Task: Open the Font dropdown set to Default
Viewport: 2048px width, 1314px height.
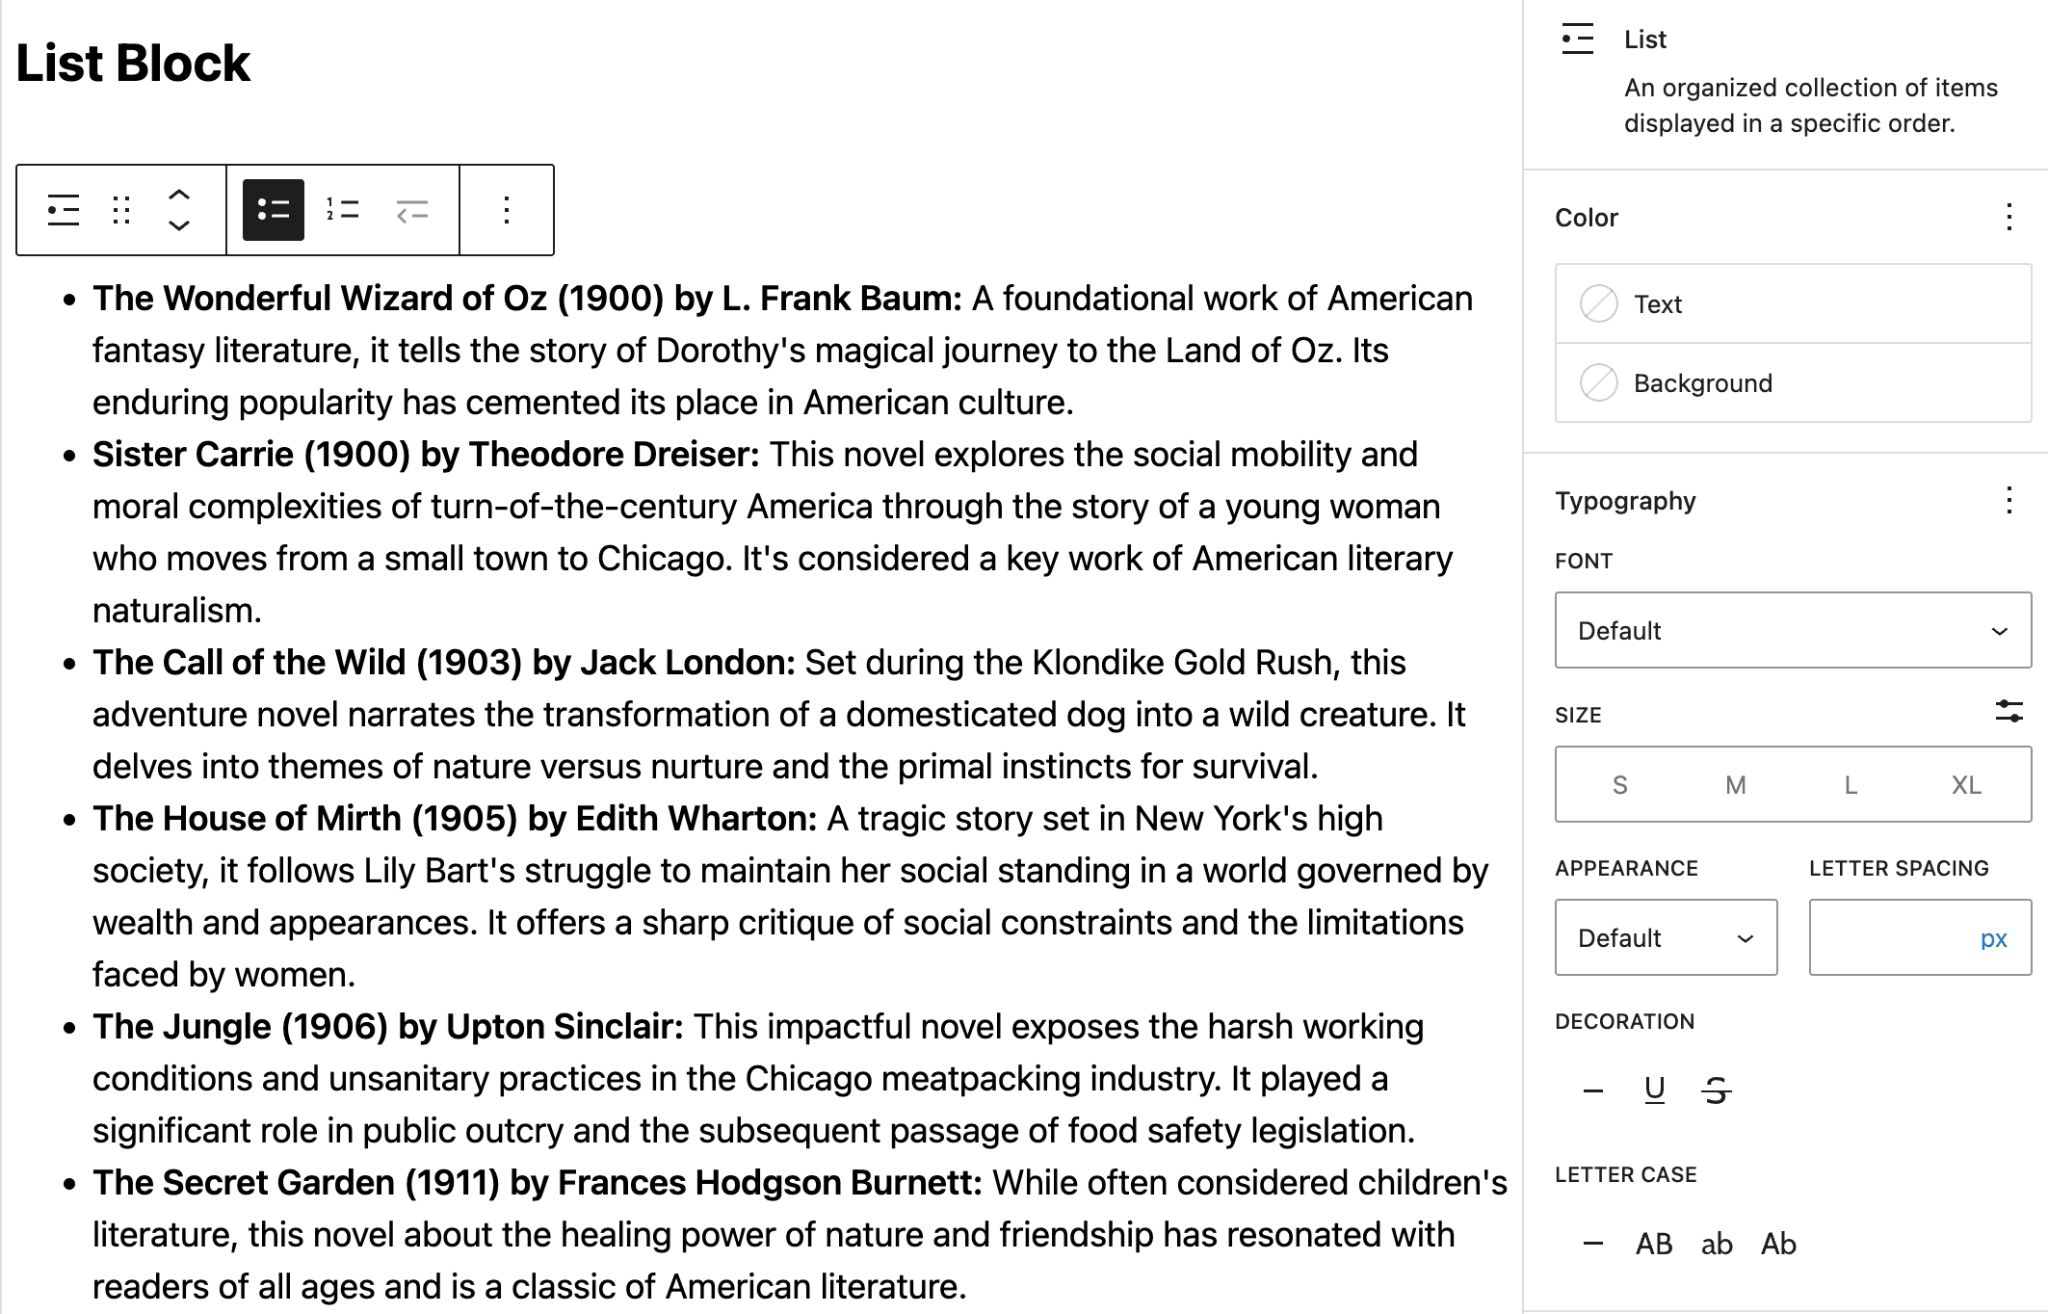Action: (x=1793, y=630)
